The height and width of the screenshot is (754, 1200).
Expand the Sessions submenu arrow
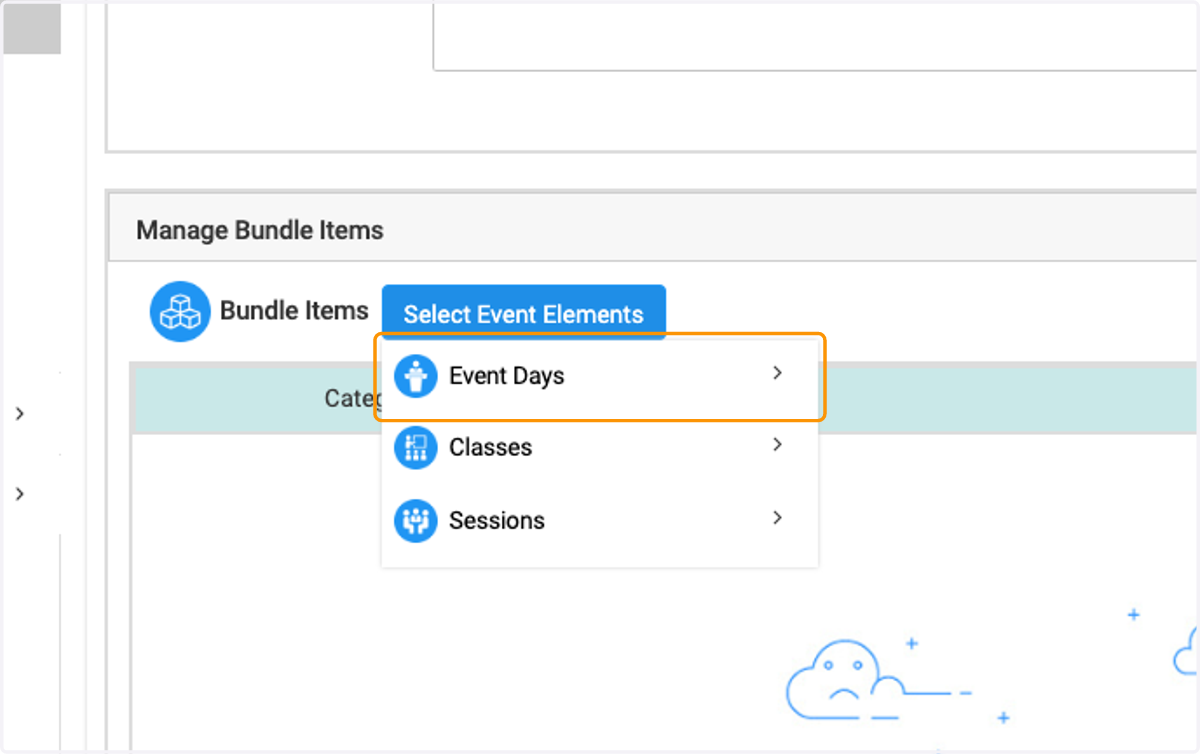point(777,518)
